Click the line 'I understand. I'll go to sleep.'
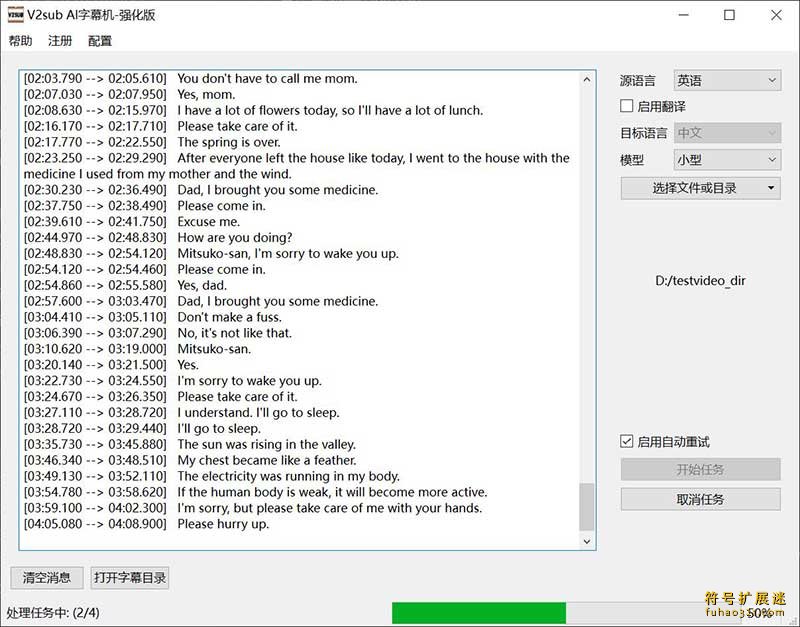The image size is (800, 627). (x=258, y=412)
